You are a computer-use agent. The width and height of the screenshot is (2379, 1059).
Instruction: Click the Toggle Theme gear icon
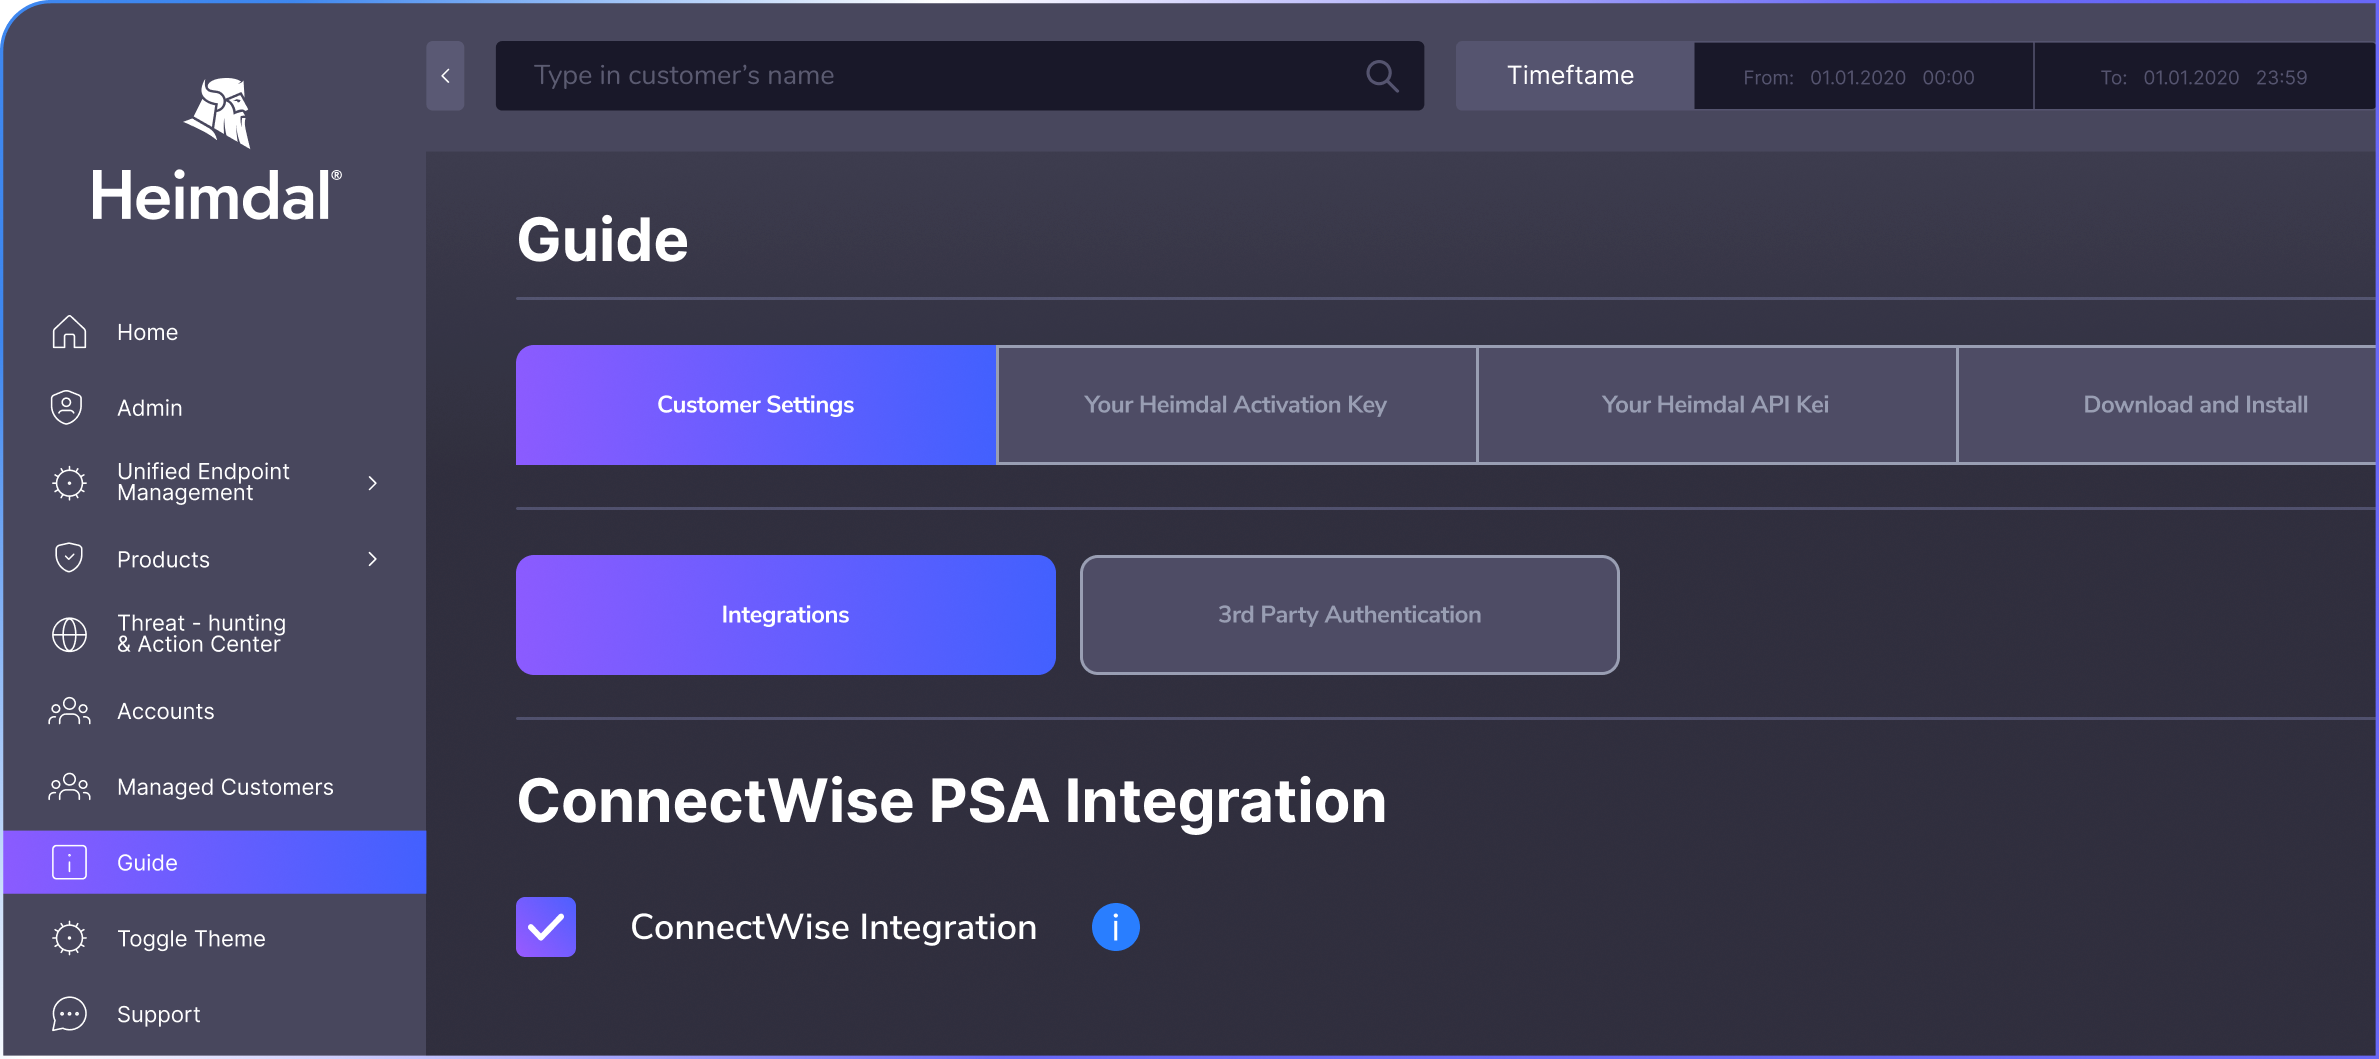69,938
